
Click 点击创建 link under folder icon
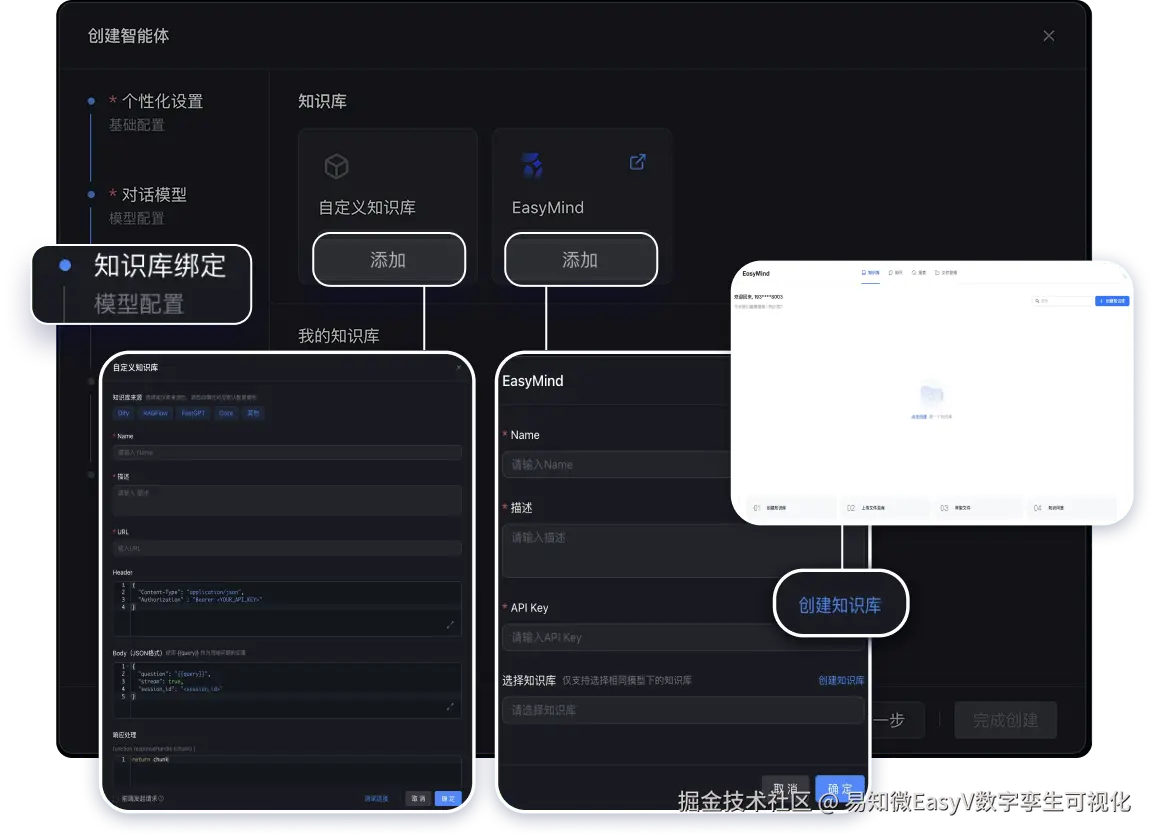[919, 417]
